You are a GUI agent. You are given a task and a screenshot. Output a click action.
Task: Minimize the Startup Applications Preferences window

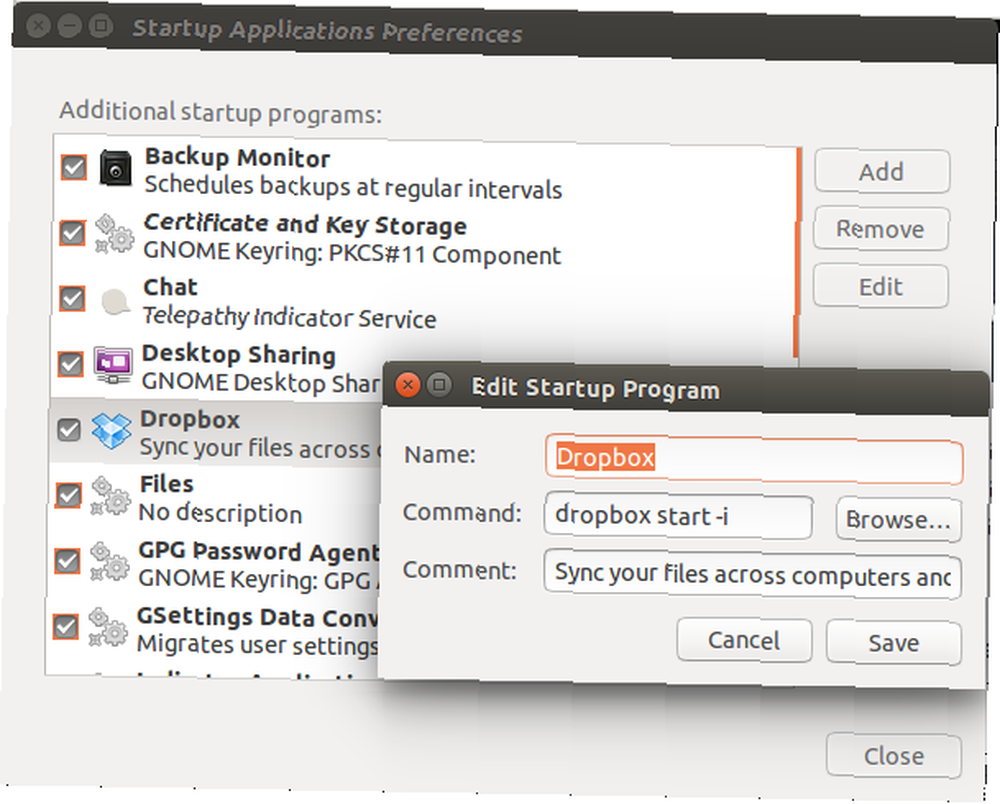pyautogui.click(x=69, y=26)
